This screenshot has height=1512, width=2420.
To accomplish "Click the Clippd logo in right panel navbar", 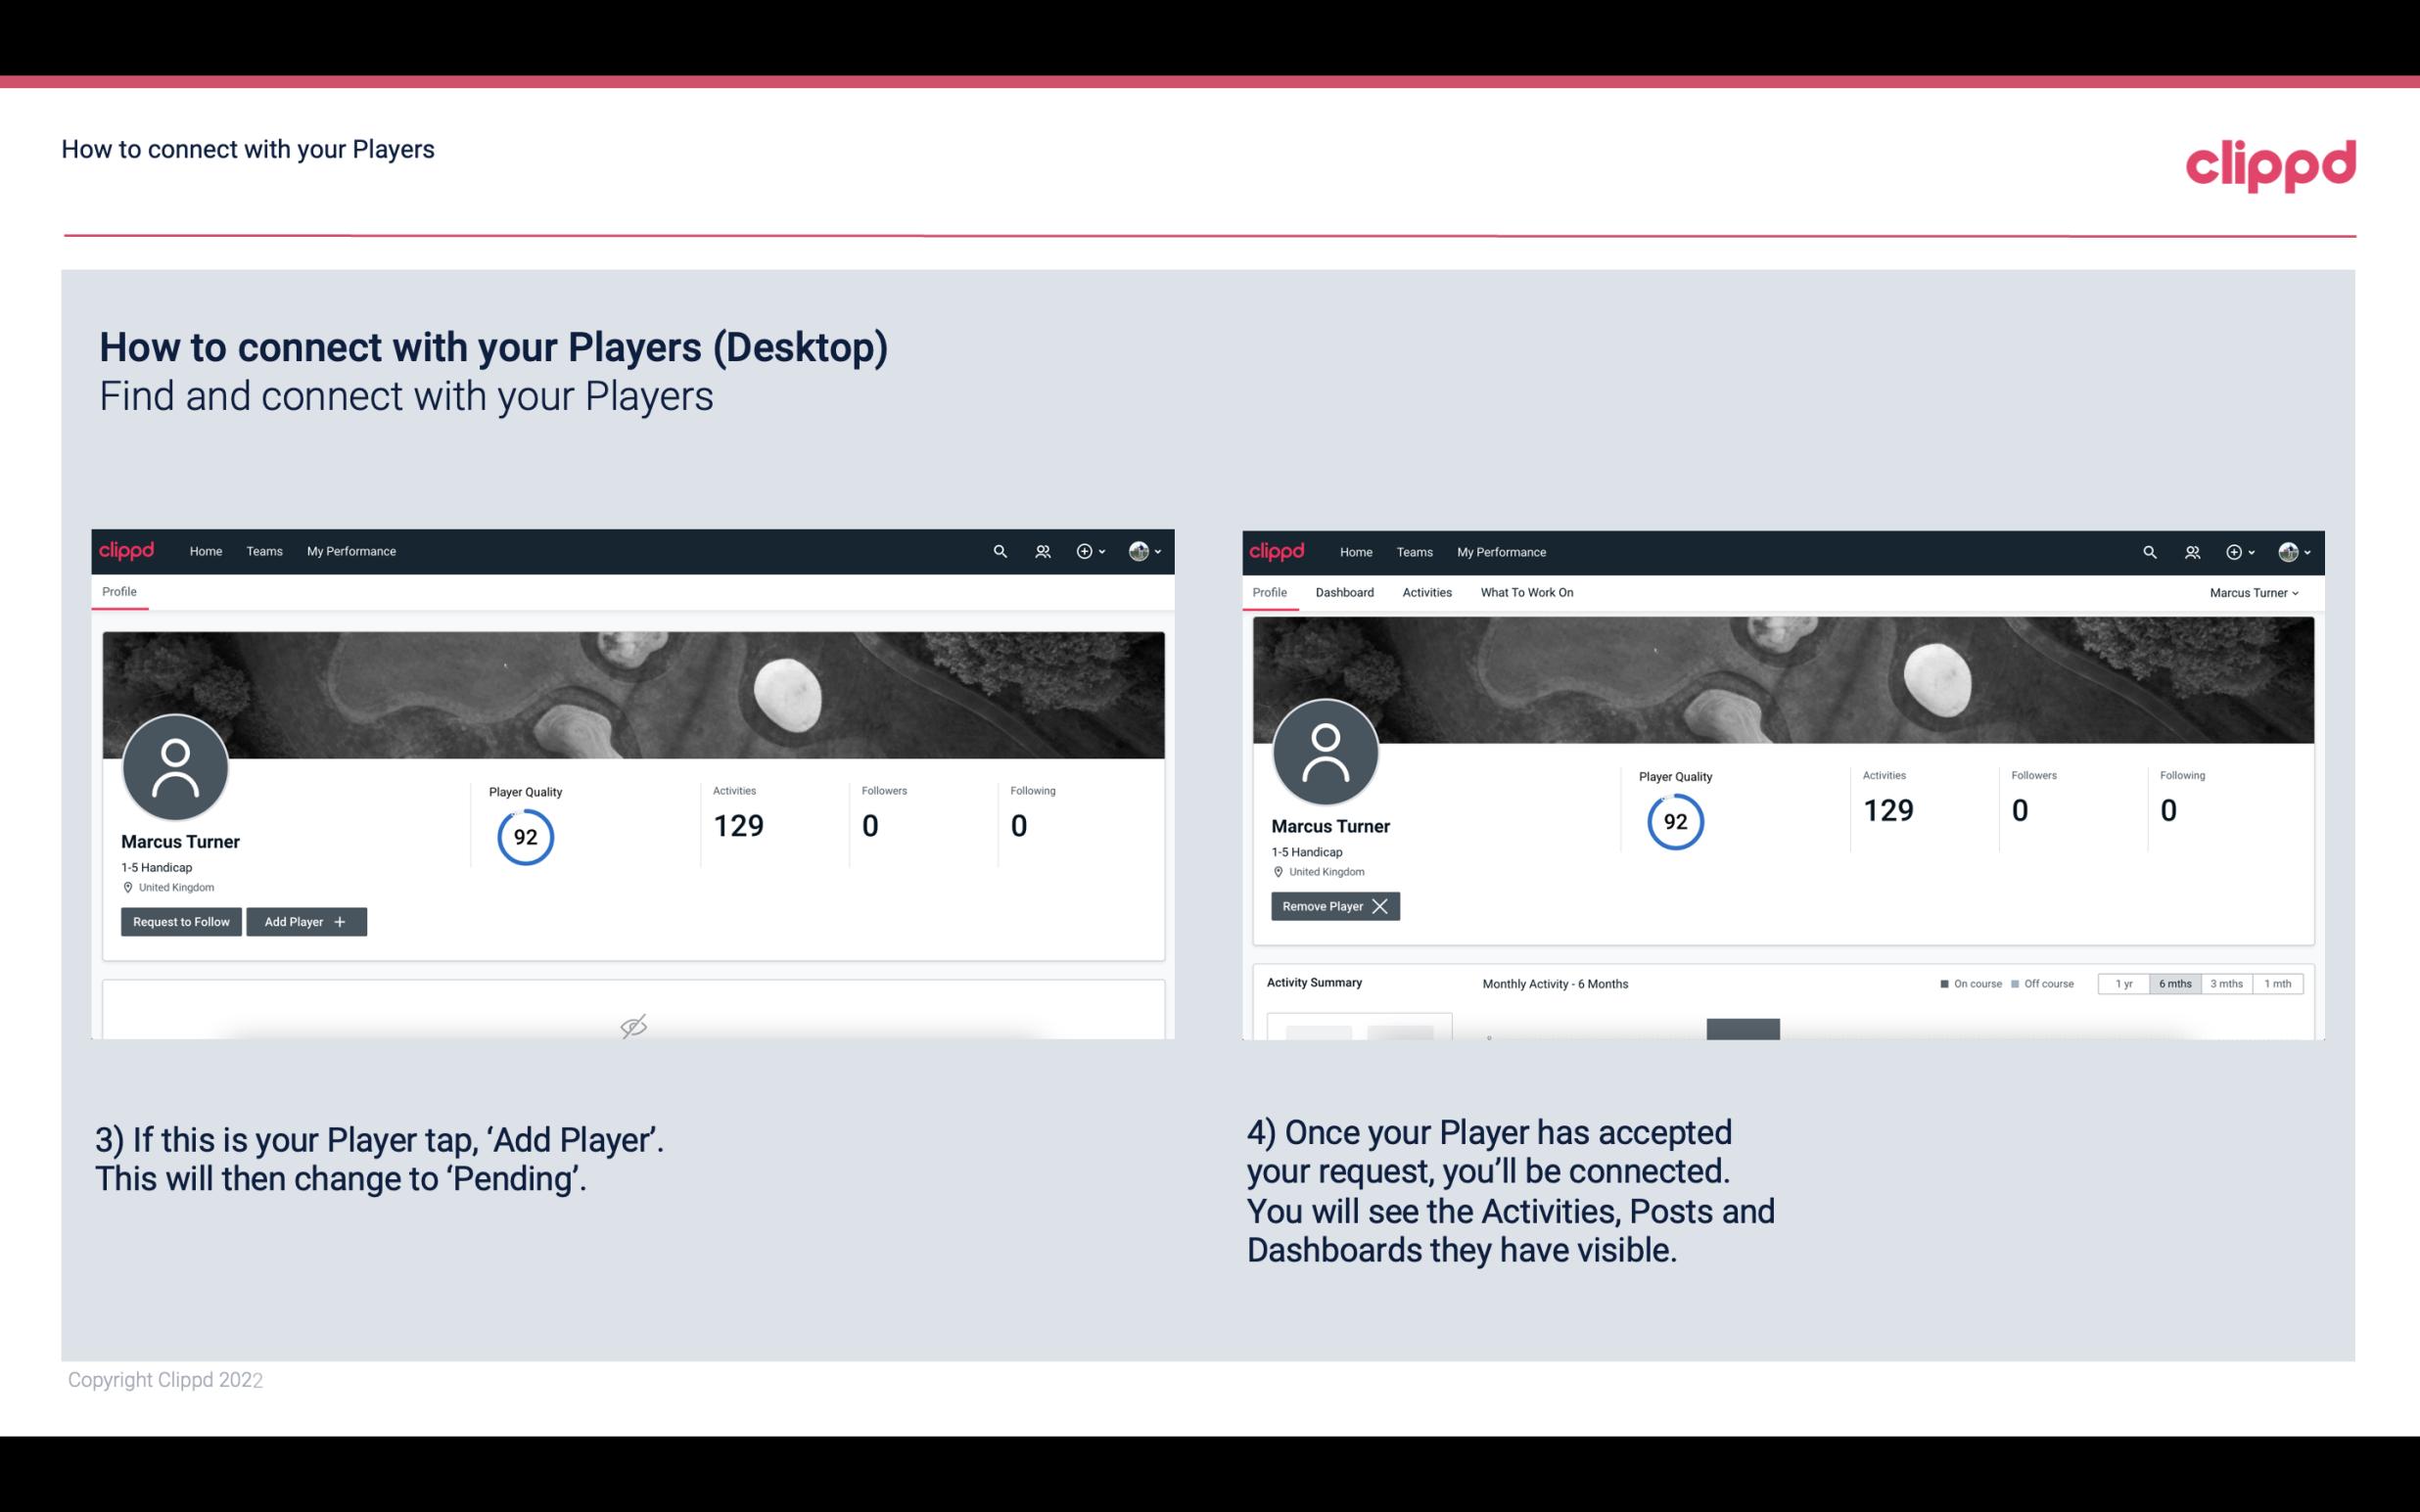I will pos(1278,550).
